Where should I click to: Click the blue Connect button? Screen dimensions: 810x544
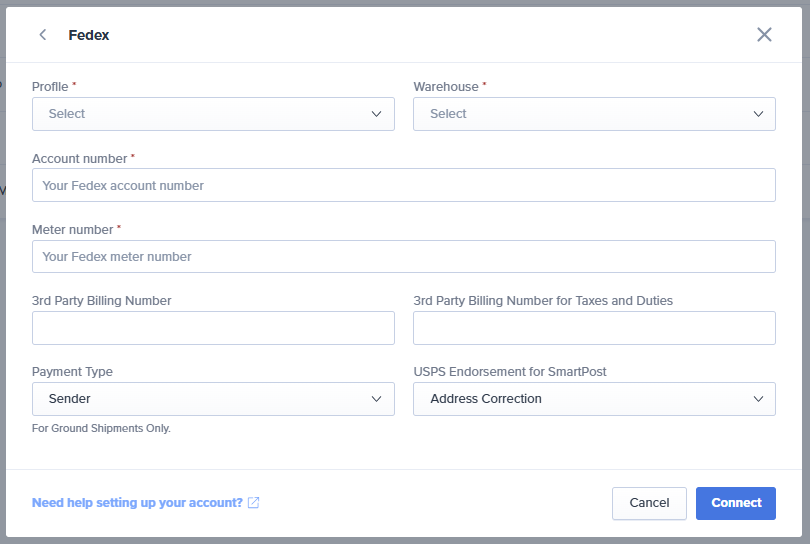(x=736, y=503)
